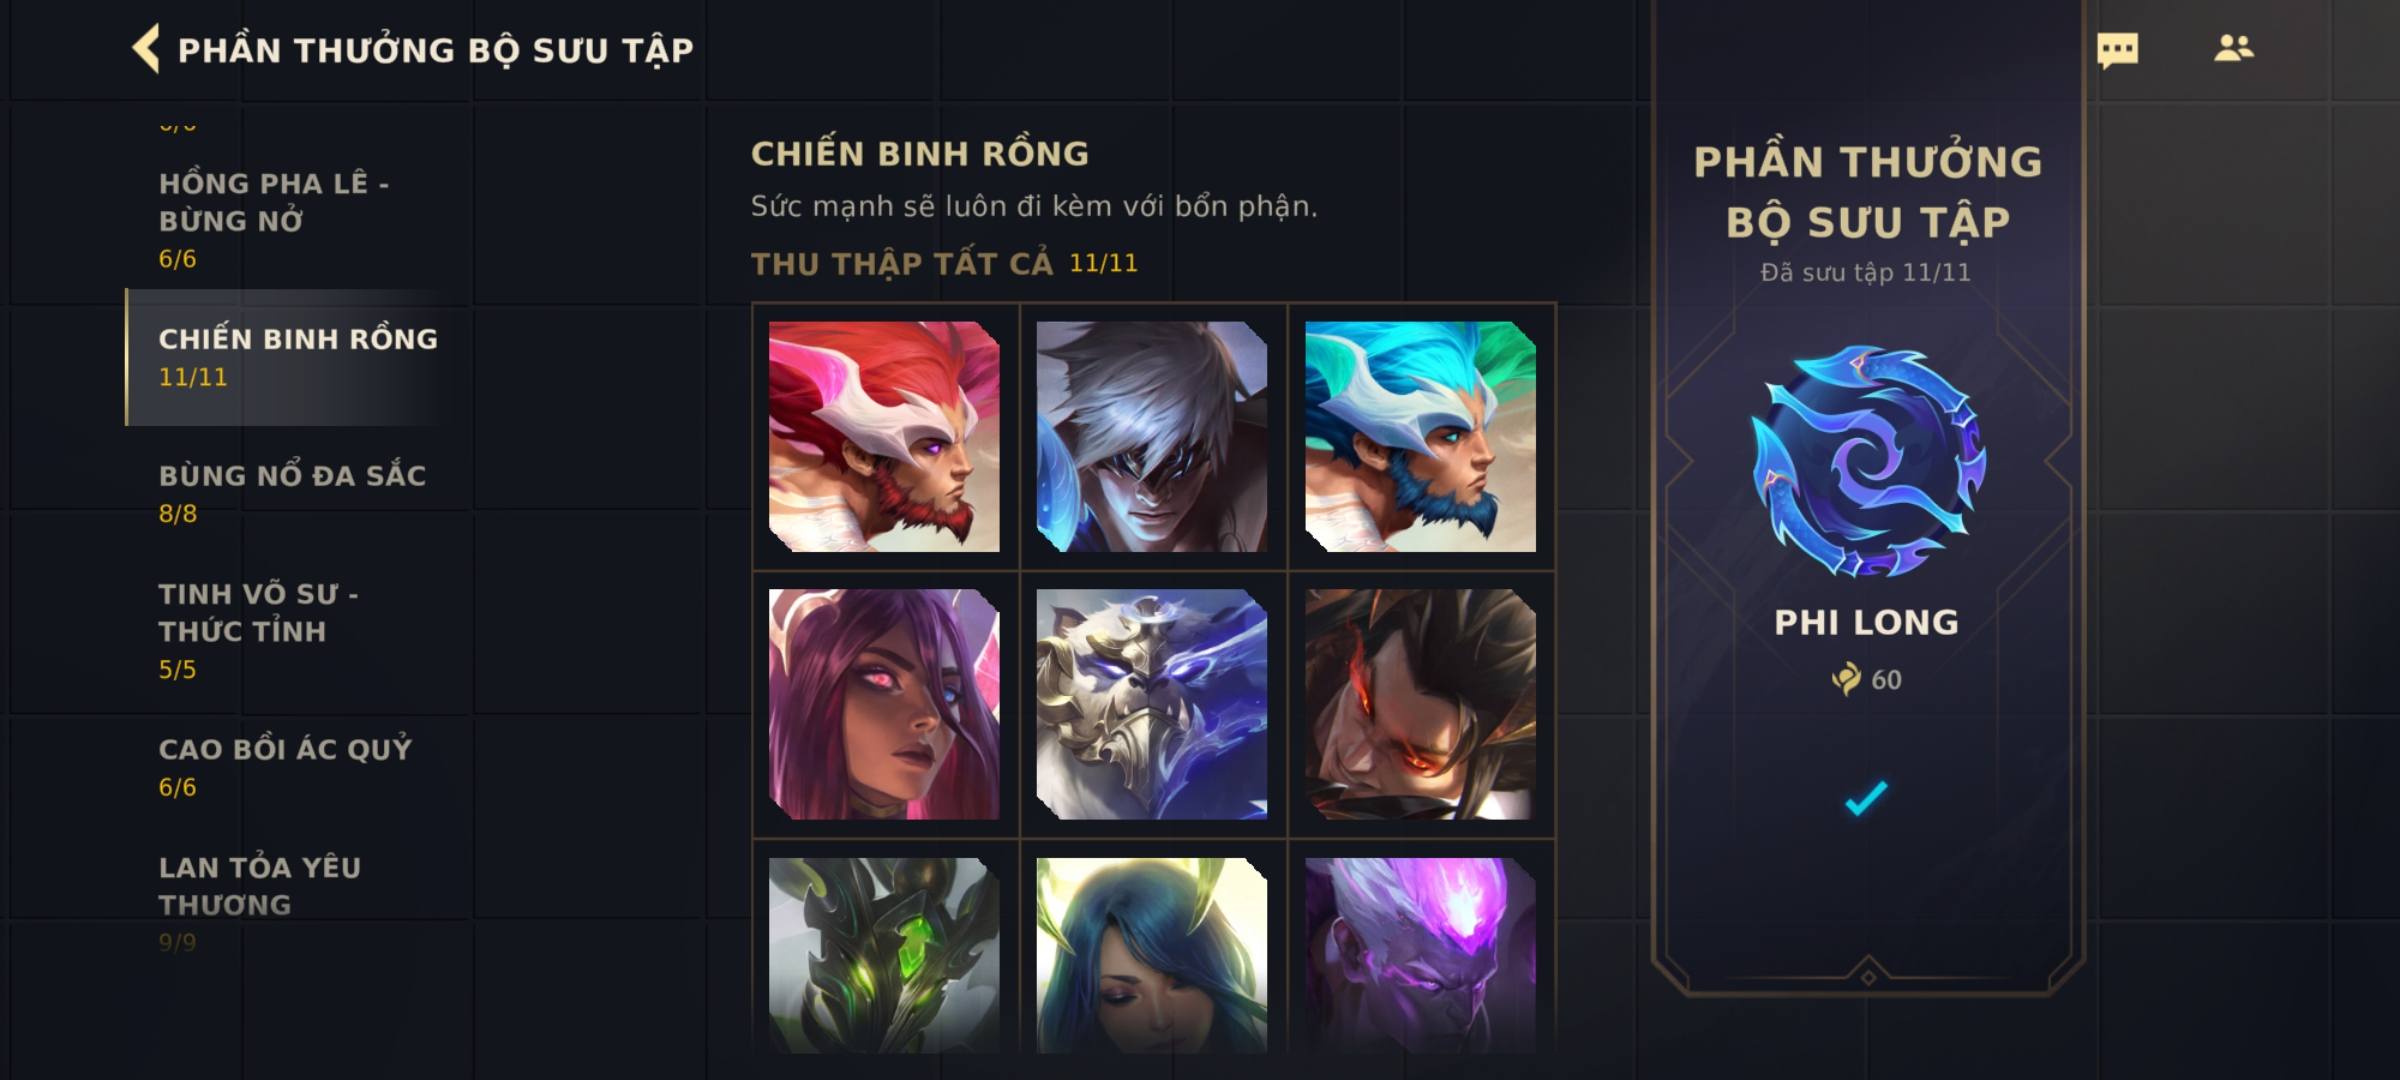Select the red-eyed dark-haired skin portrait
2400x1080 pixels.
point(1420,704)
